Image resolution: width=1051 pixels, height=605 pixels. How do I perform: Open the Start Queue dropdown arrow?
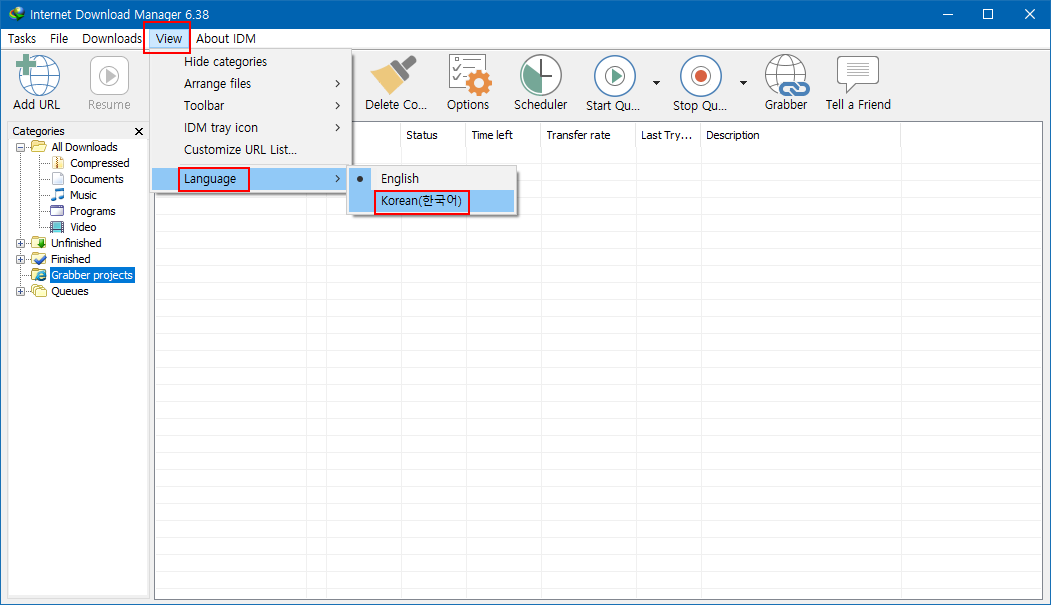(x=656, y=83)
